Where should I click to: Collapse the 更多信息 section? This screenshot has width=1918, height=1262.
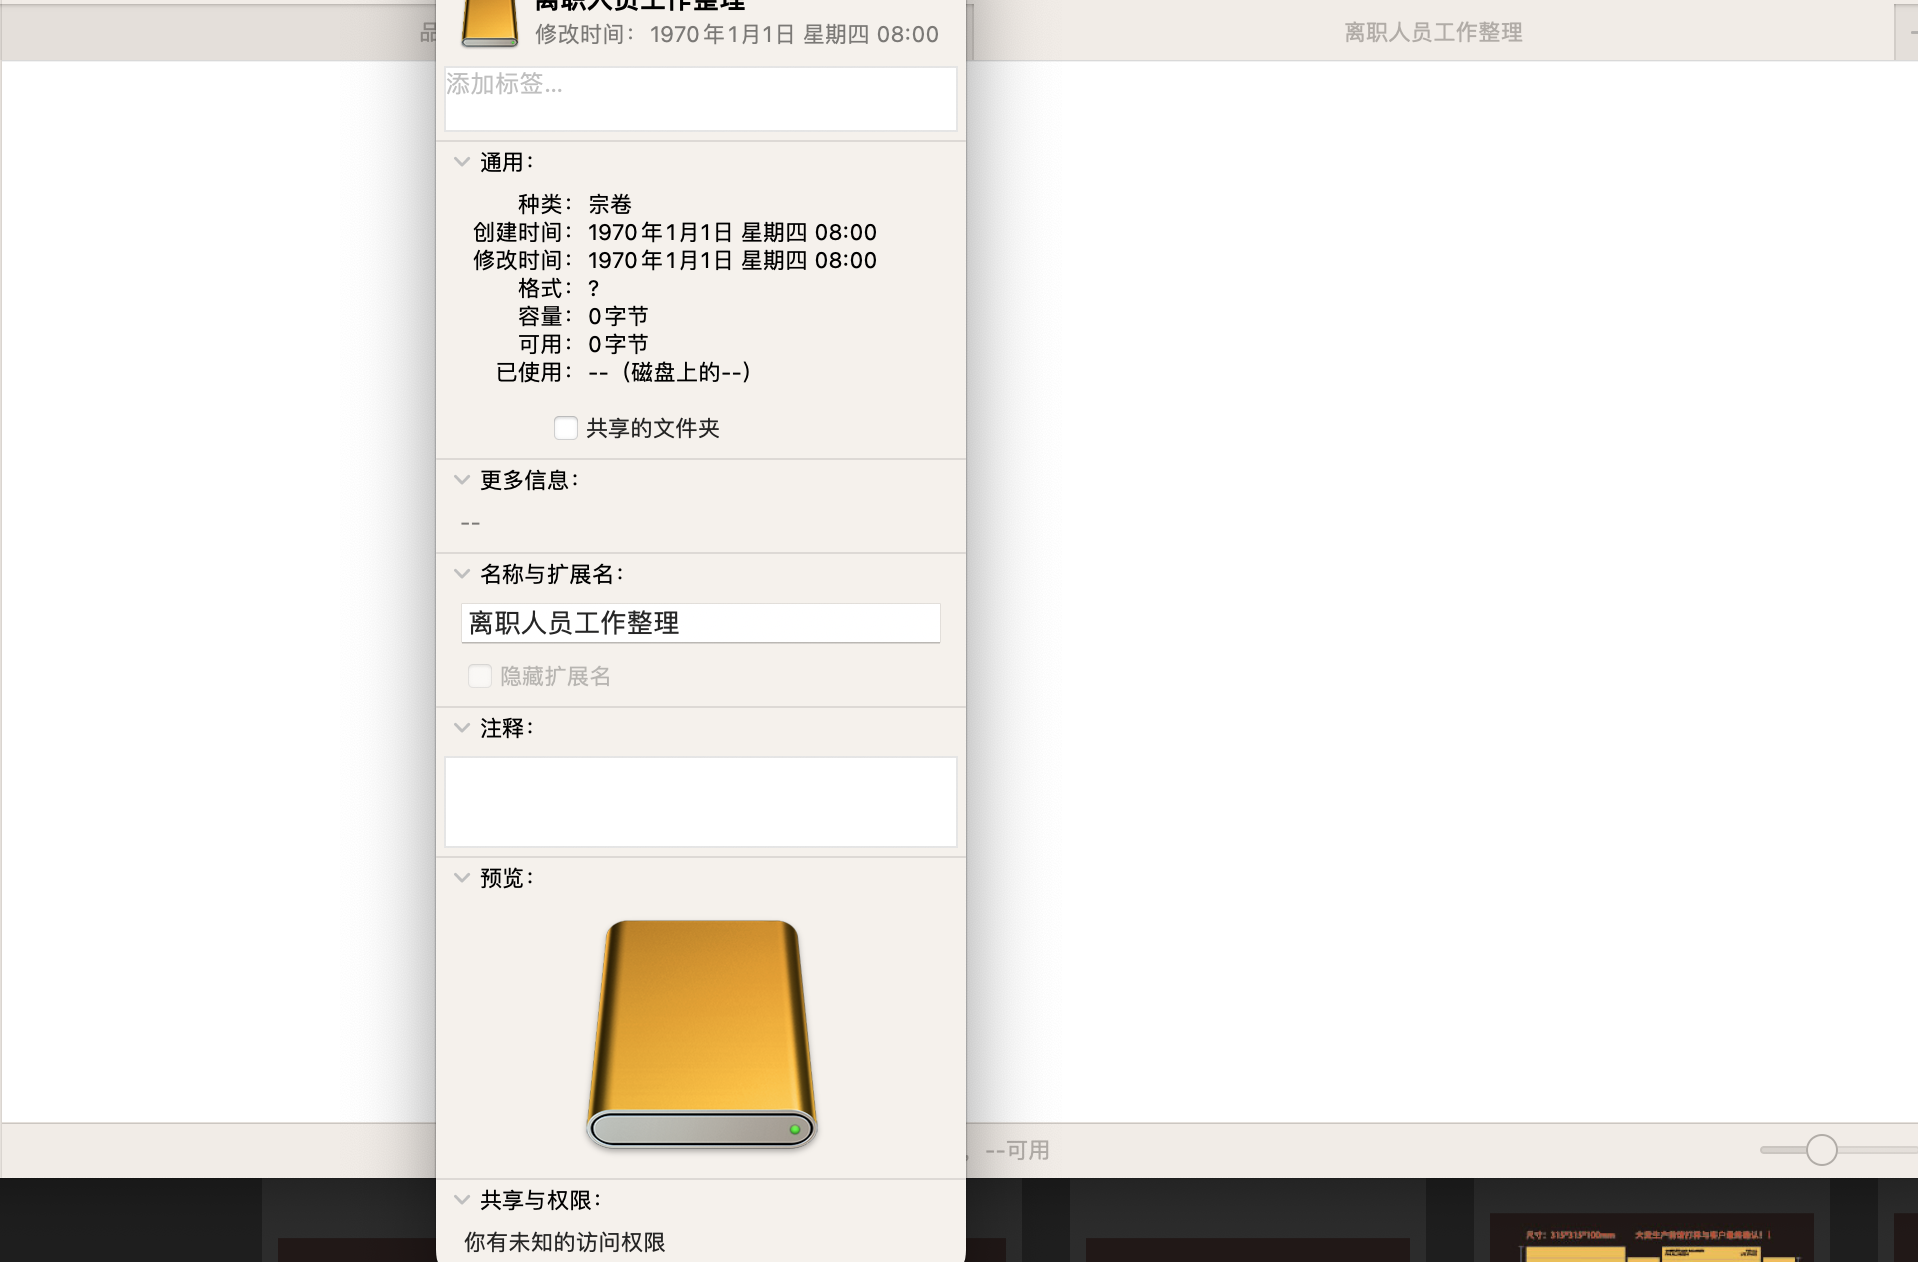point(462,480)
